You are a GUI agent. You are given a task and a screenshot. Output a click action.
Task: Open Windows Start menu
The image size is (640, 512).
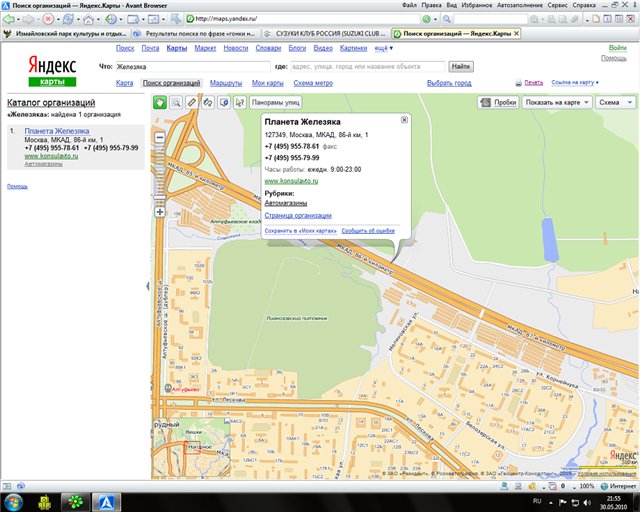pos(13,502)
